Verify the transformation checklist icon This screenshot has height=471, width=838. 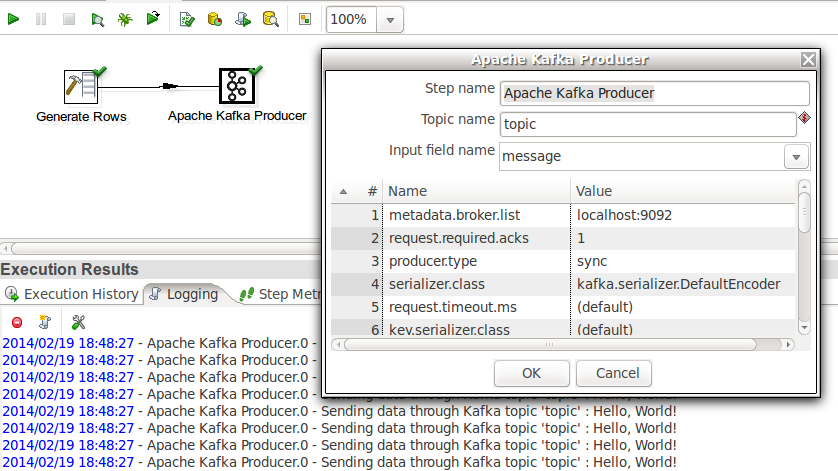(187, 20)
